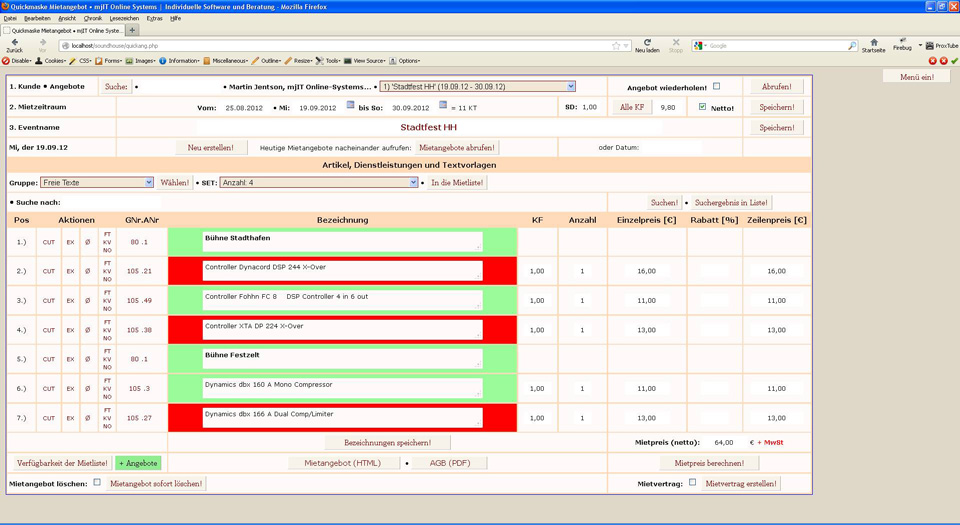Open Web Developer Outline dropdown

tap(267, 61)
